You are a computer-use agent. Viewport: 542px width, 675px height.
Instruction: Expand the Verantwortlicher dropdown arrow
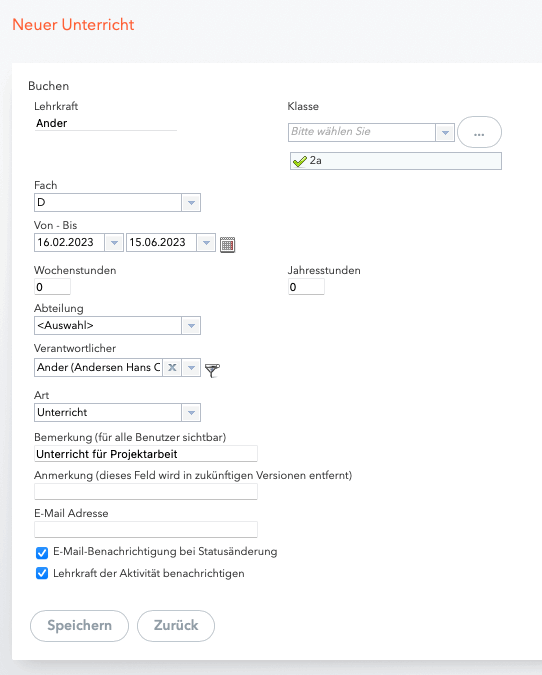click(191, 368)
